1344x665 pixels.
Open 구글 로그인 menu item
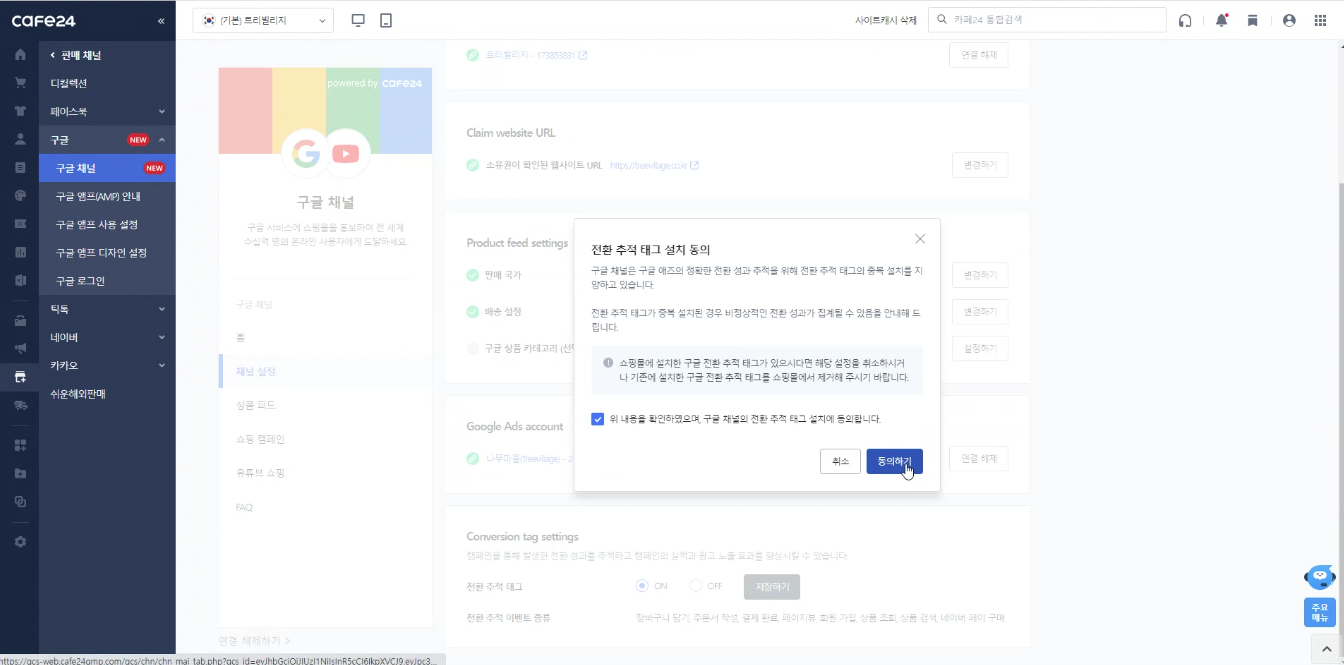click(107, 281)
